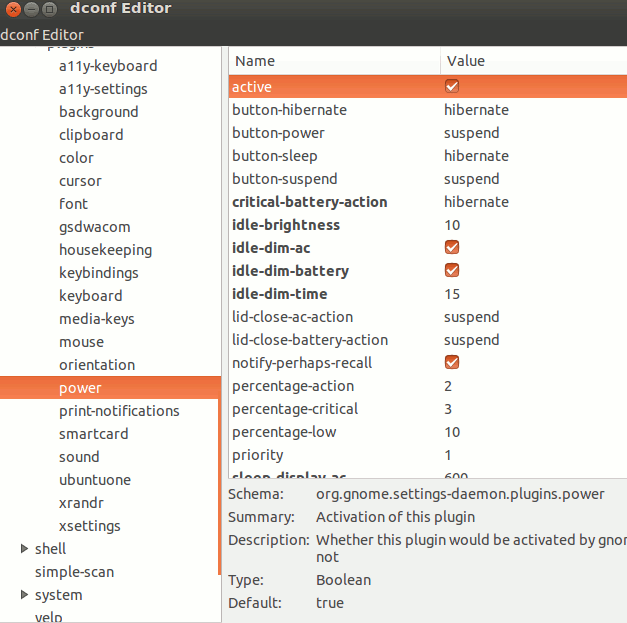Maximize the dconf Editor window
Viewport: 627px width, 623px height.
click(50, 8)
